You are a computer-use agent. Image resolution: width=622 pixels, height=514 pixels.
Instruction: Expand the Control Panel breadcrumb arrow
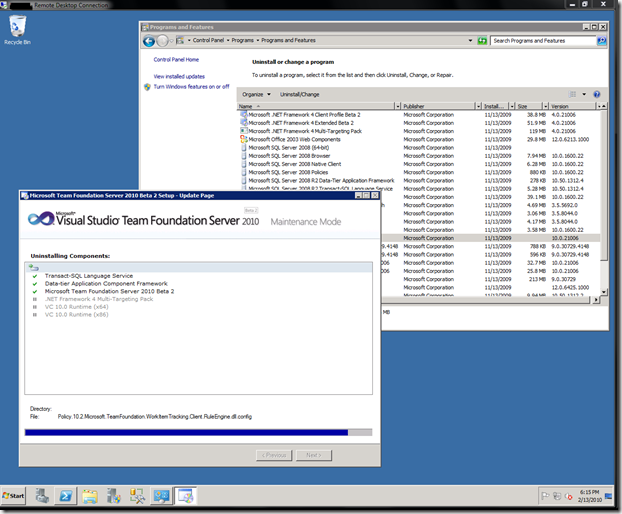[228, 40]
